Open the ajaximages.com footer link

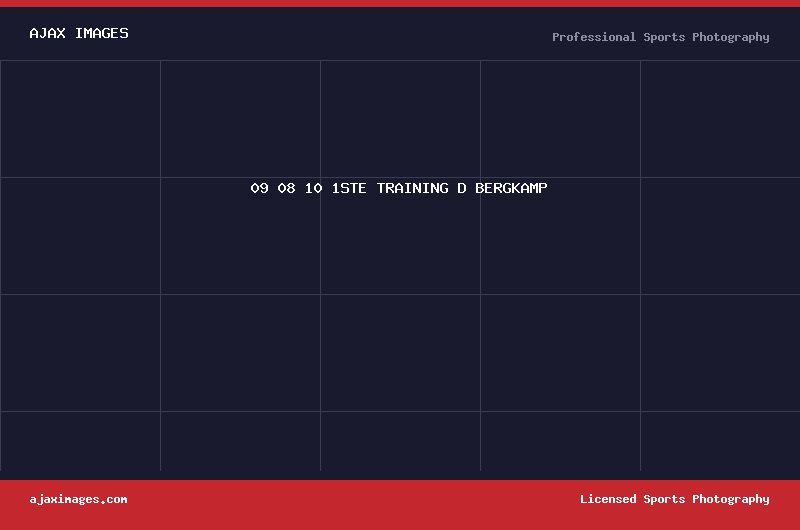point(79,499)
